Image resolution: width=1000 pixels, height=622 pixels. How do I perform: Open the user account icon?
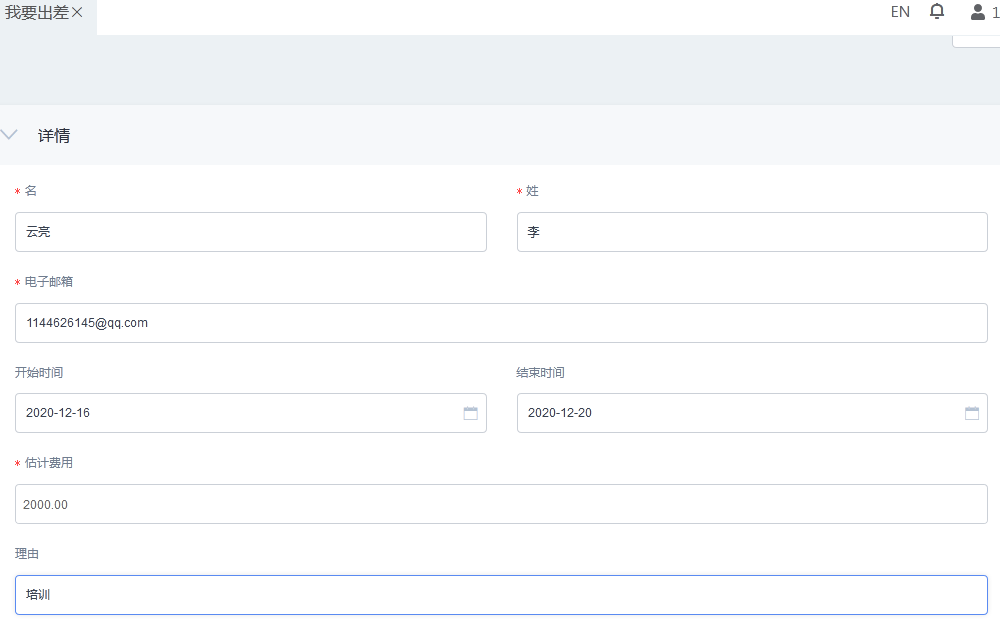[x=977, y=12]
